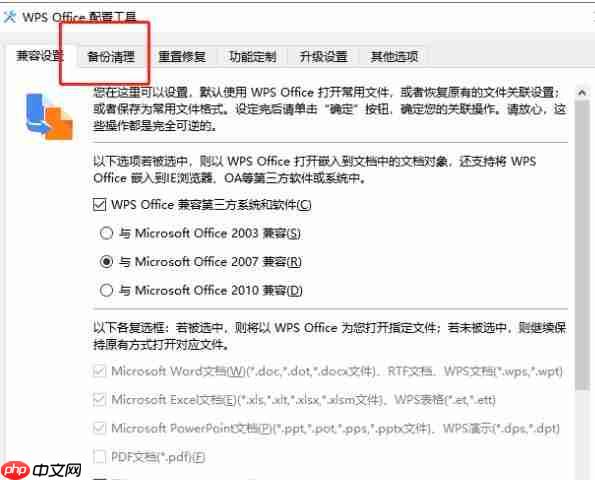Select Microsoft Office 2010 兼容 radio button
595x480 pixels.
click(106, 290)
